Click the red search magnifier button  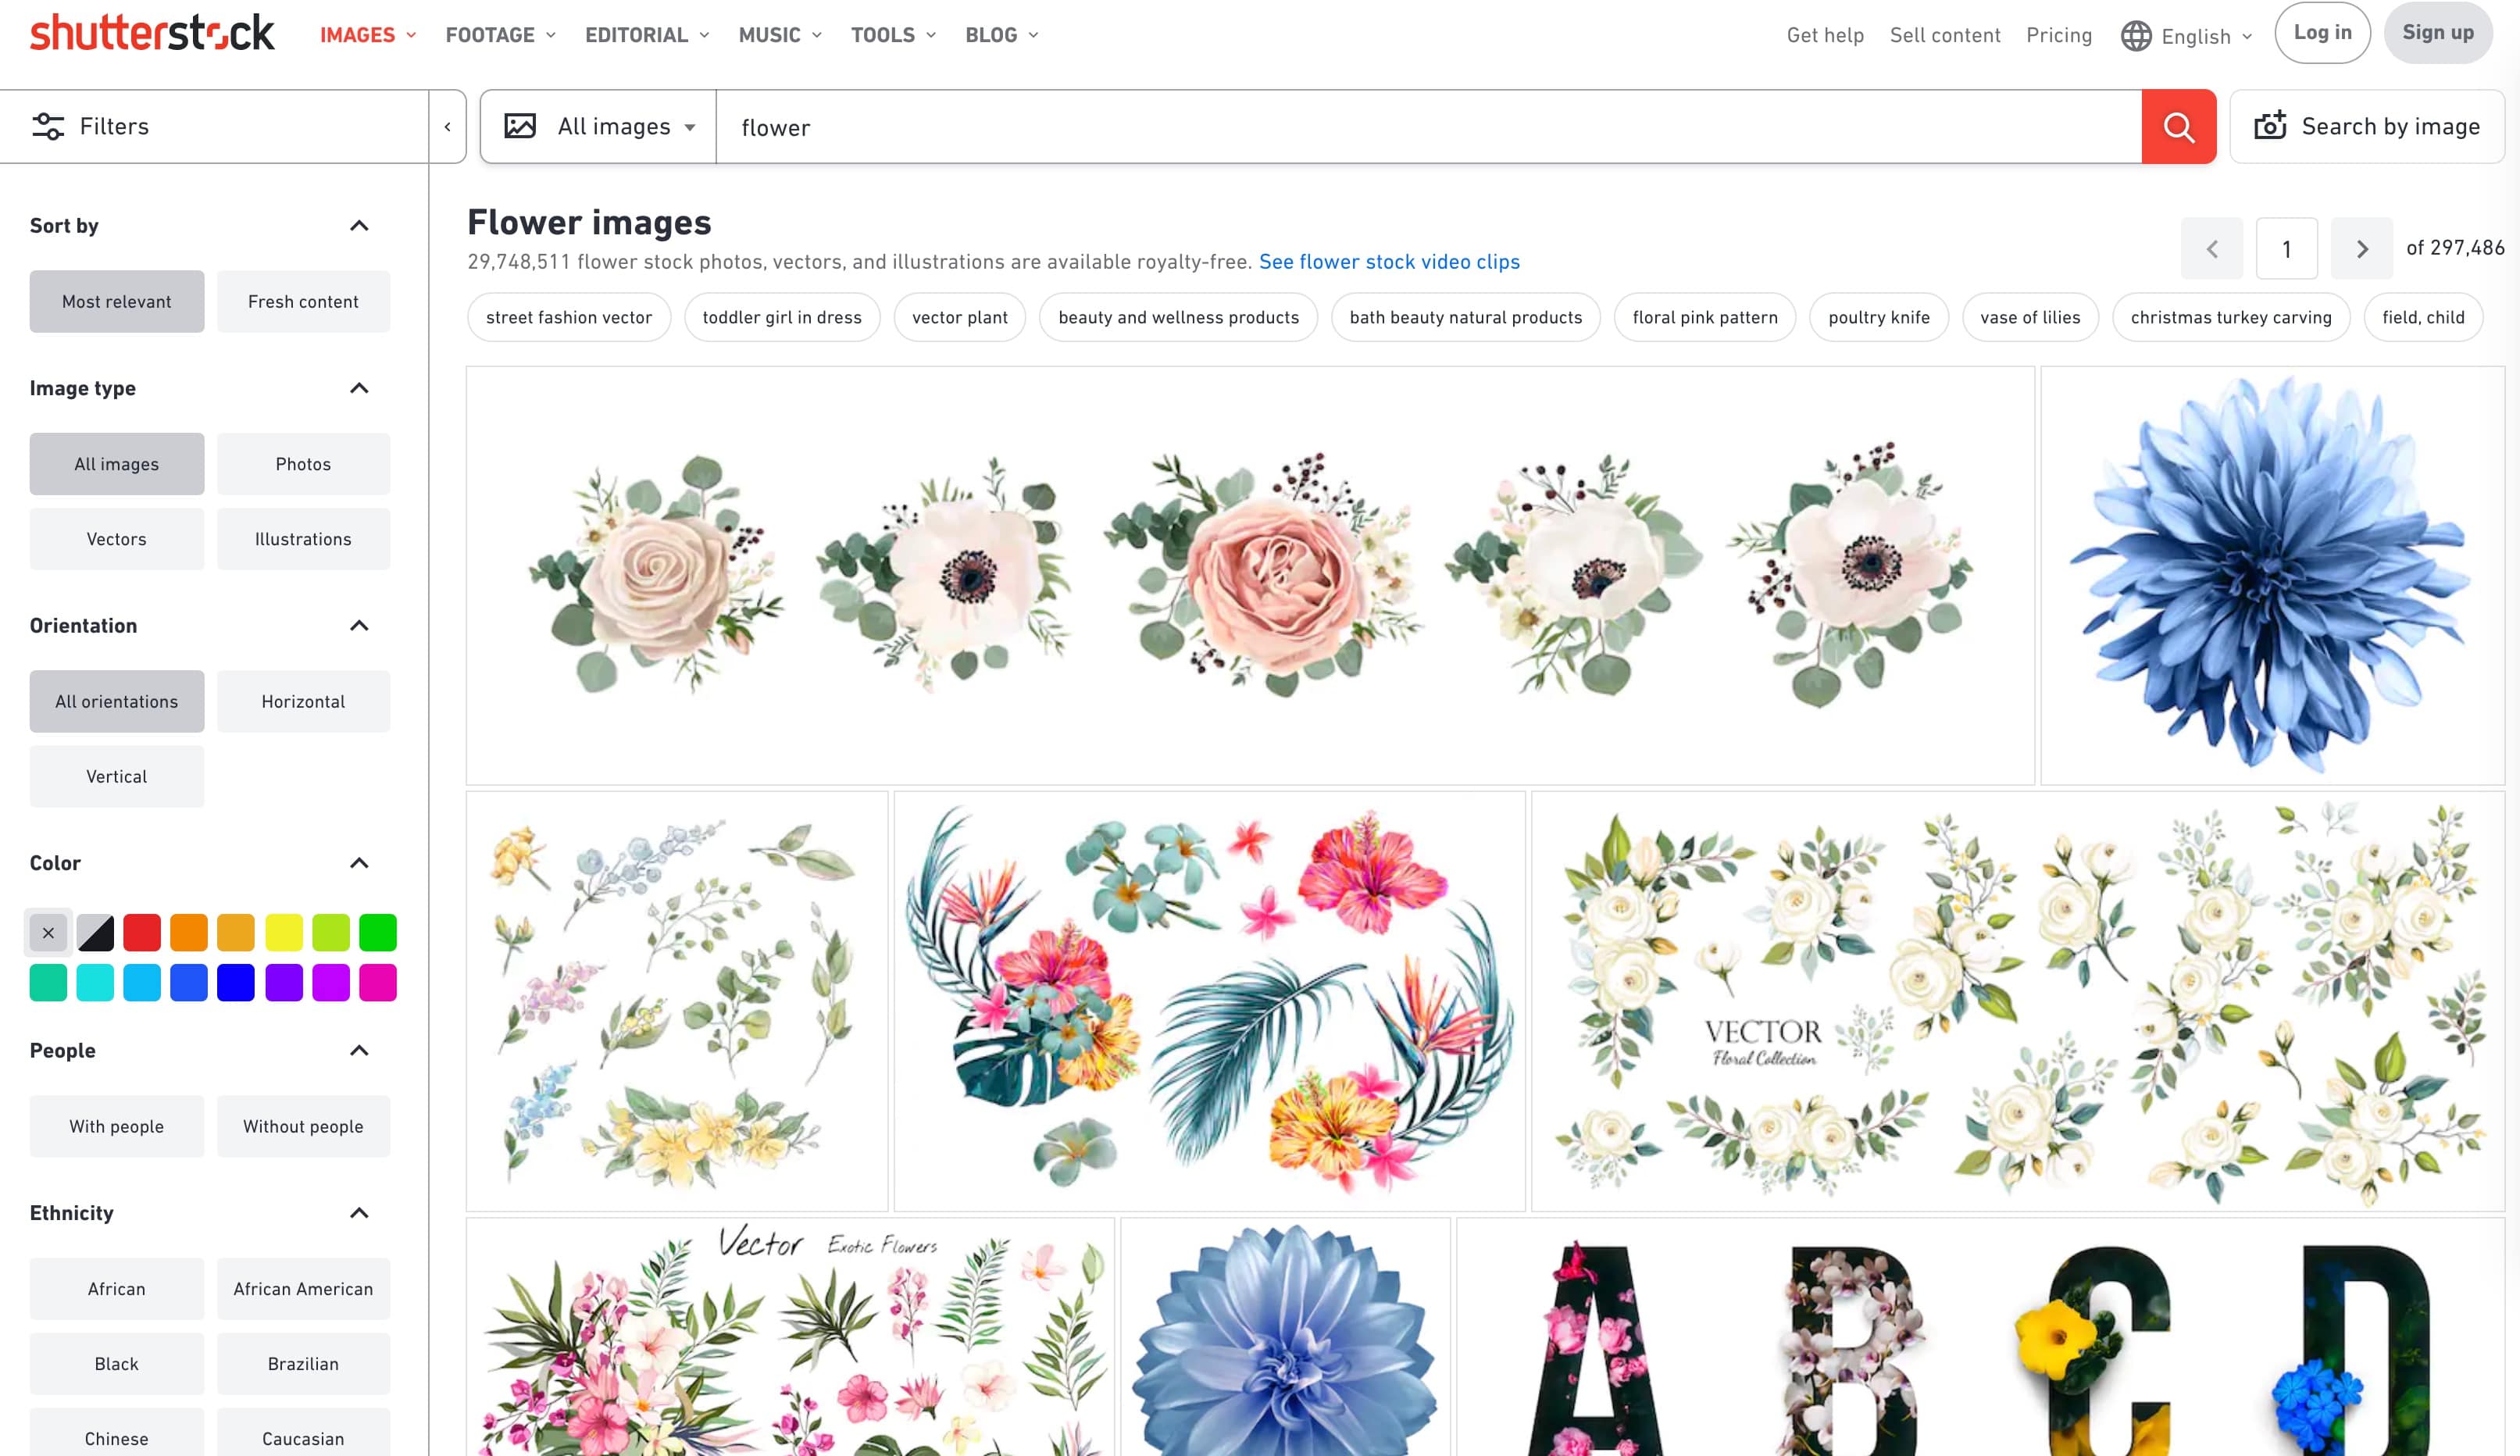click(x=2178, y=127)
